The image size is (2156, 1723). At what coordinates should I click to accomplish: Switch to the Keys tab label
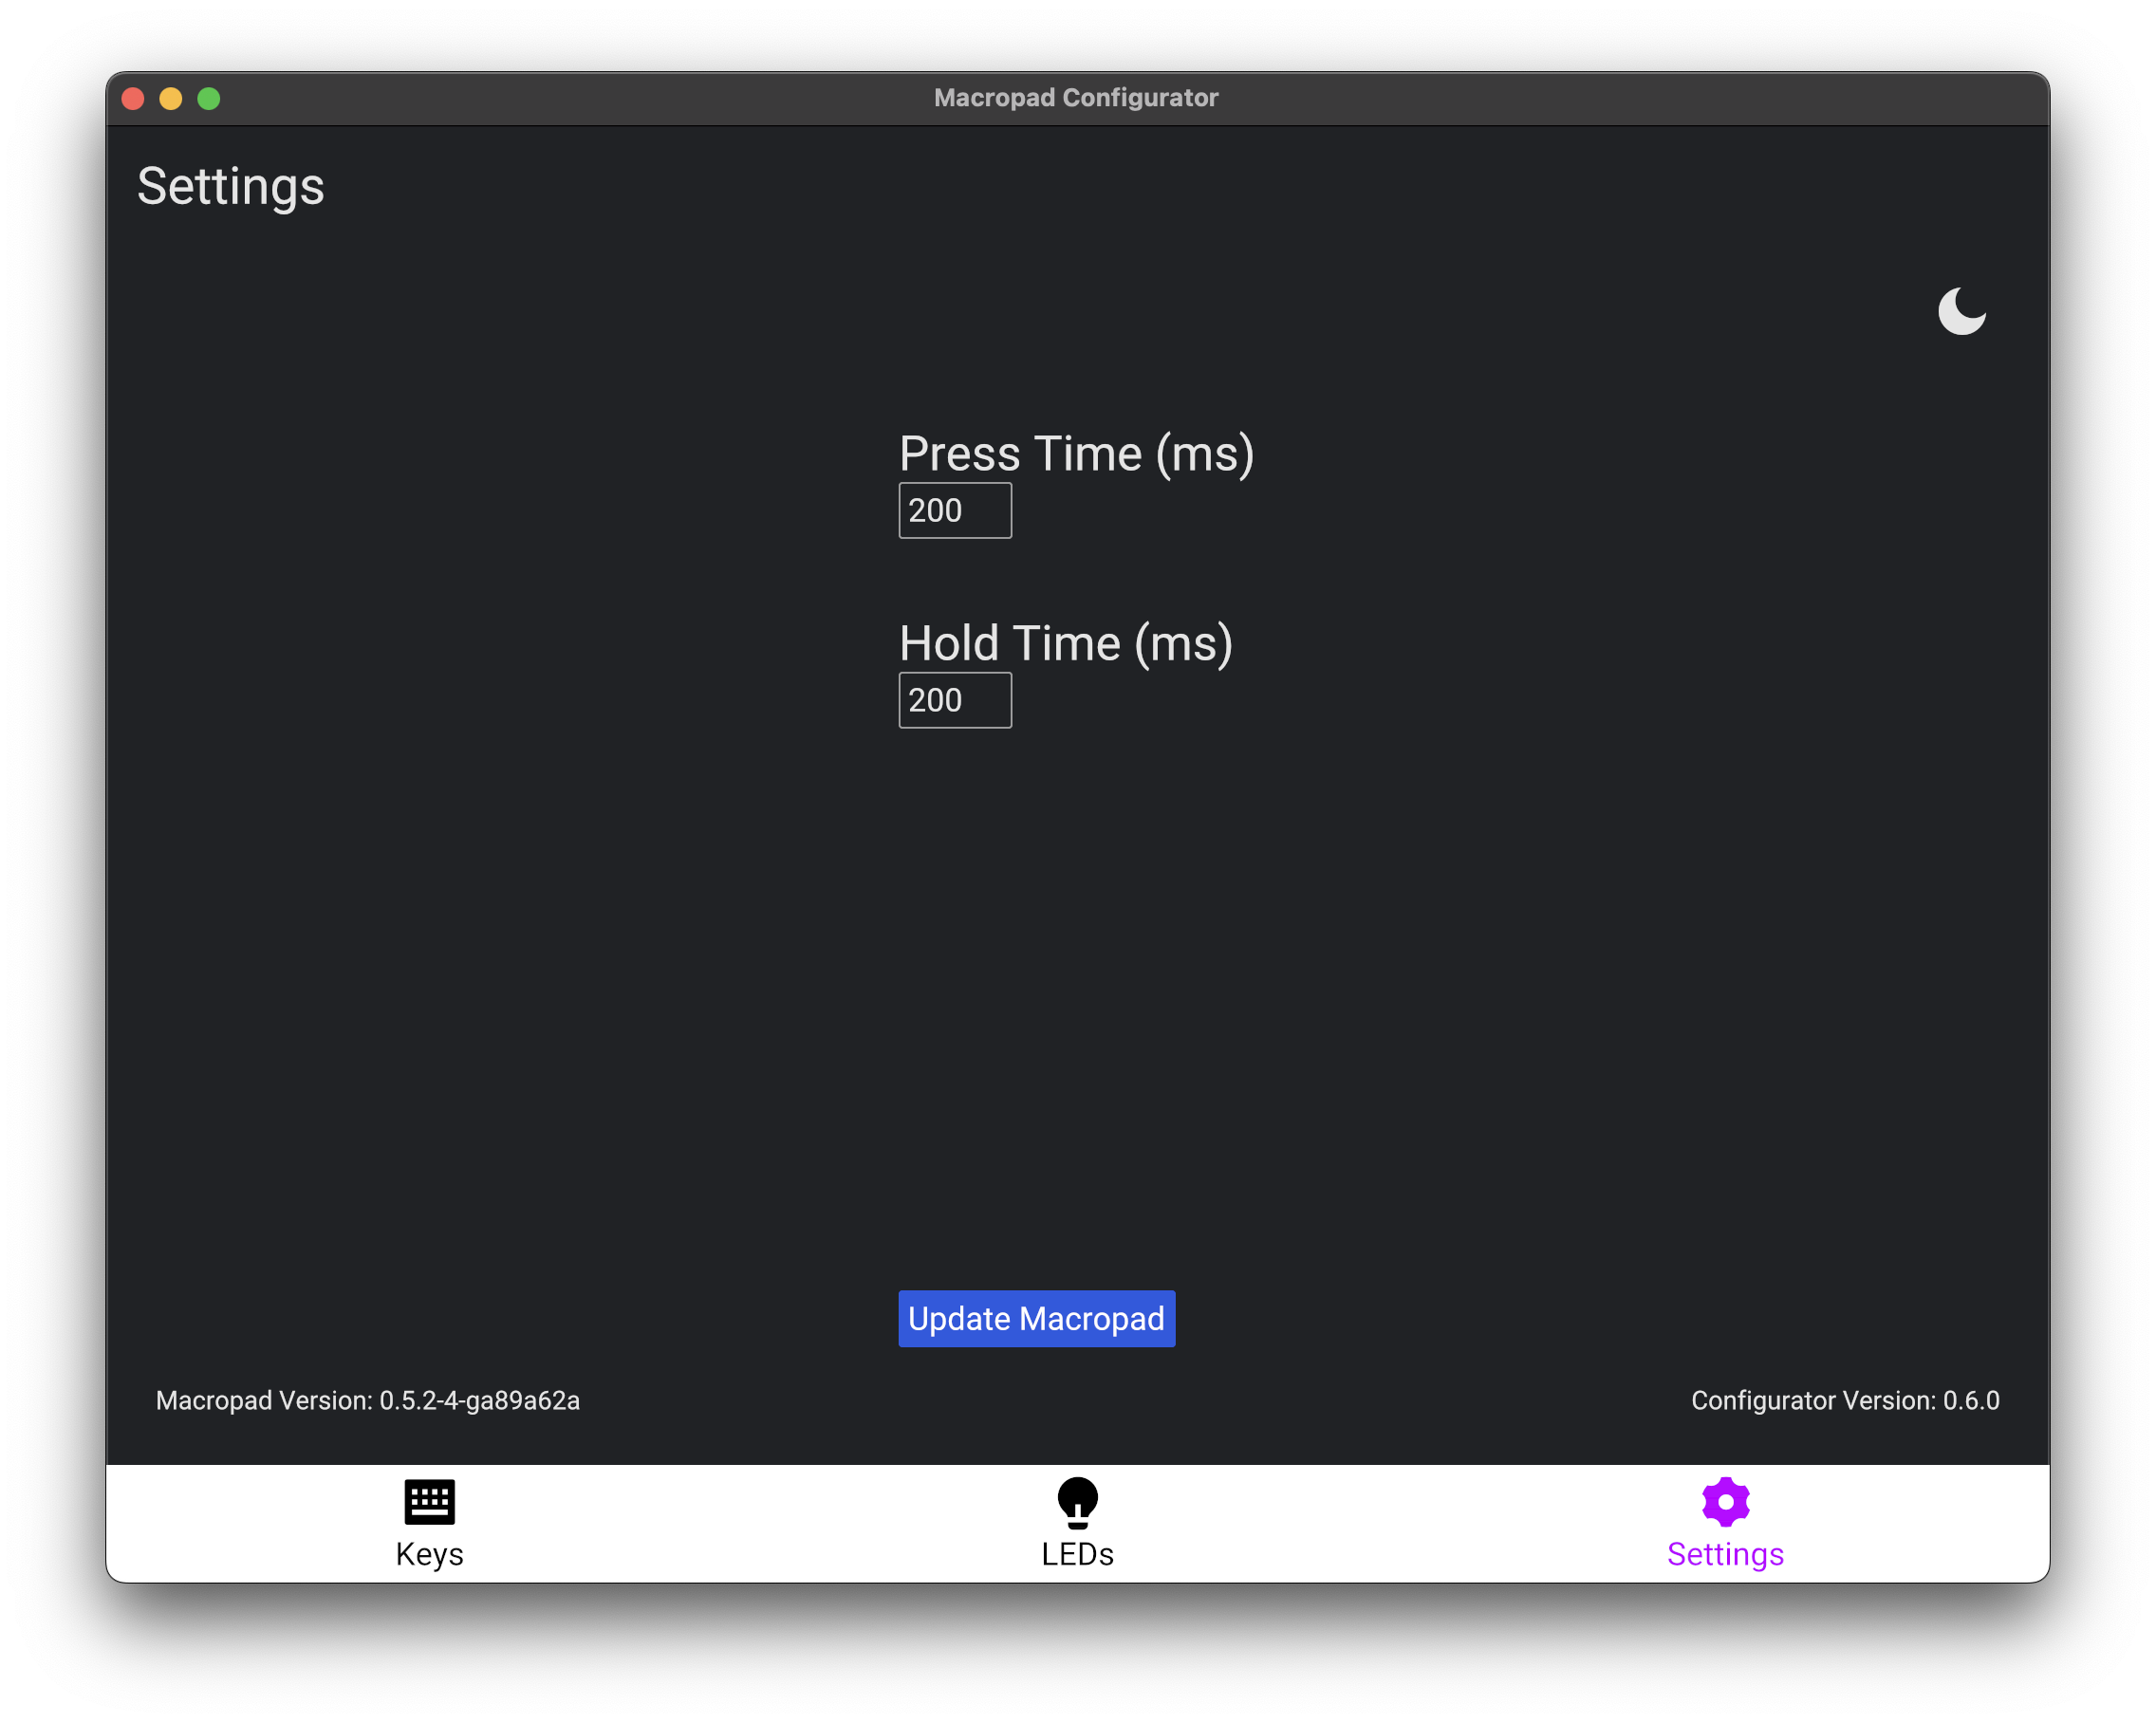tap(429, 1554)
